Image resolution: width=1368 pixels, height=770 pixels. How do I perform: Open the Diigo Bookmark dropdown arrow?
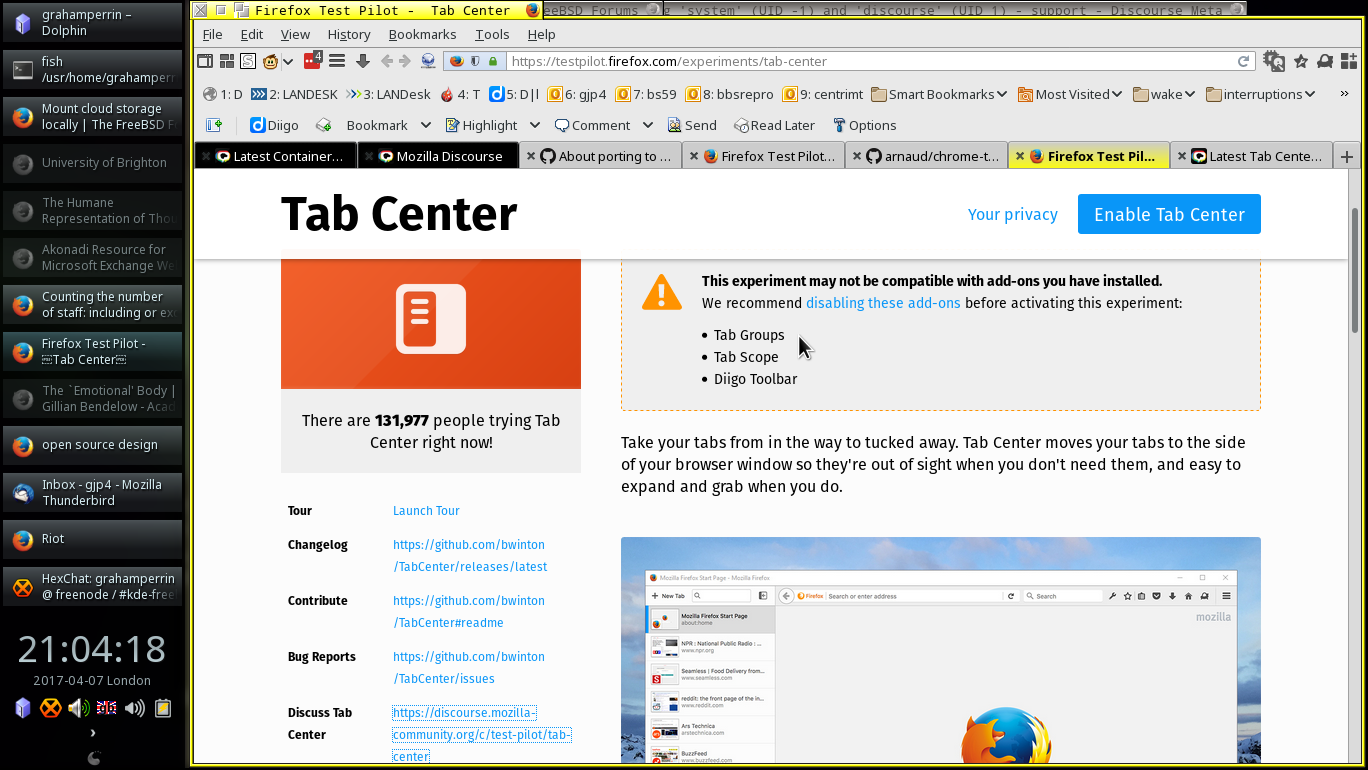pos(425,125)
